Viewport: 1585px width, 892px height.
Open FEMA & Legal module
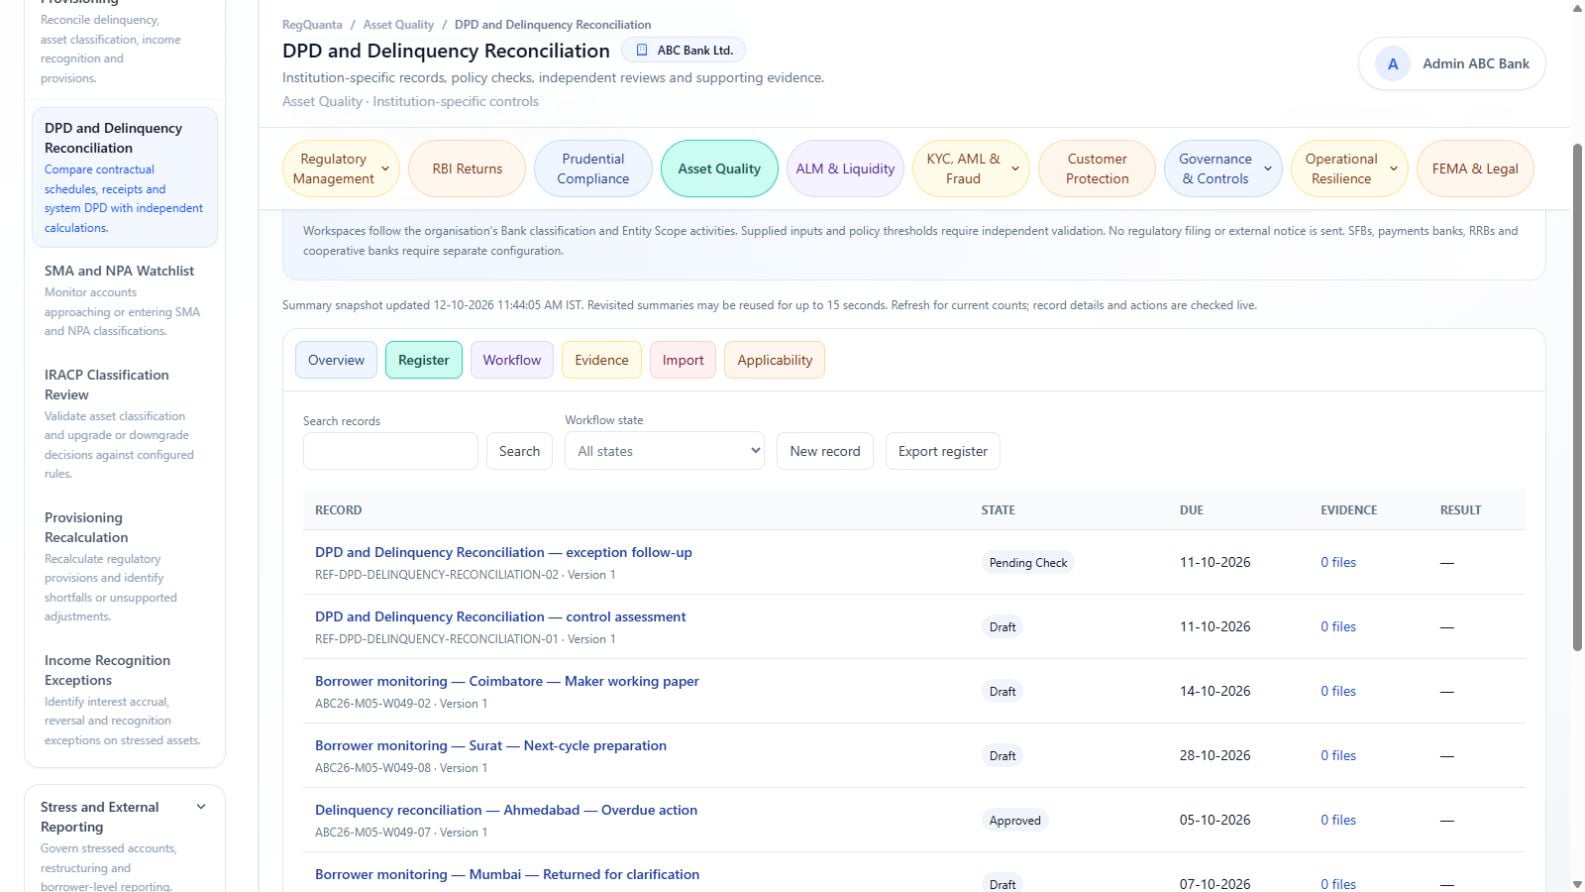1475,169
